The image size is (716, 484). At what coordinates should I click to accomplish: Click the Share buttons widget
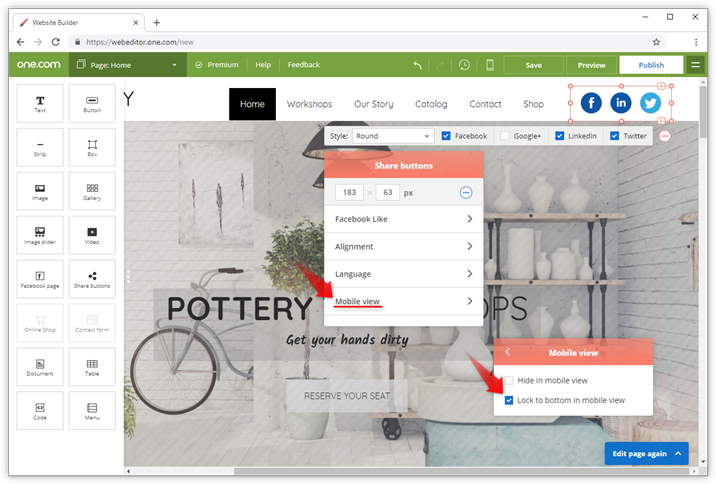(92, 279)
